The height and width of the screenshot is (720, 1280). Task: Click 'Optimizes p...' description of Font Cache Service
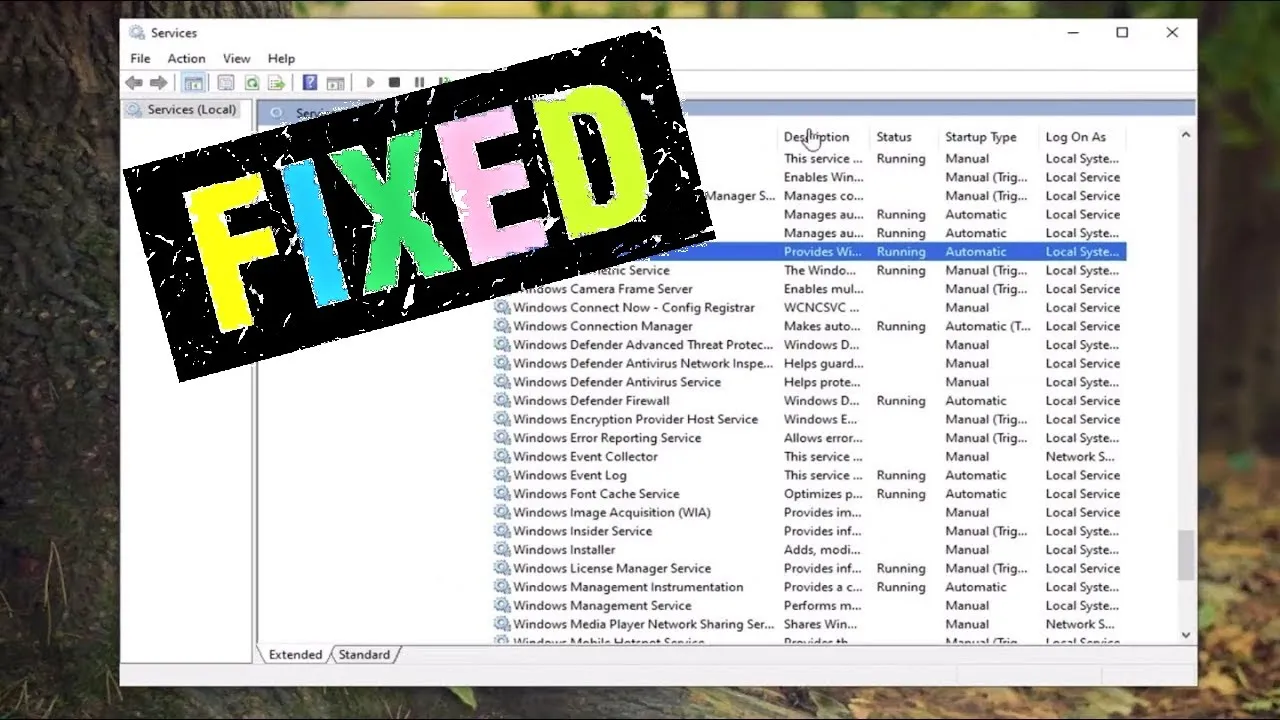pos(823,494)
